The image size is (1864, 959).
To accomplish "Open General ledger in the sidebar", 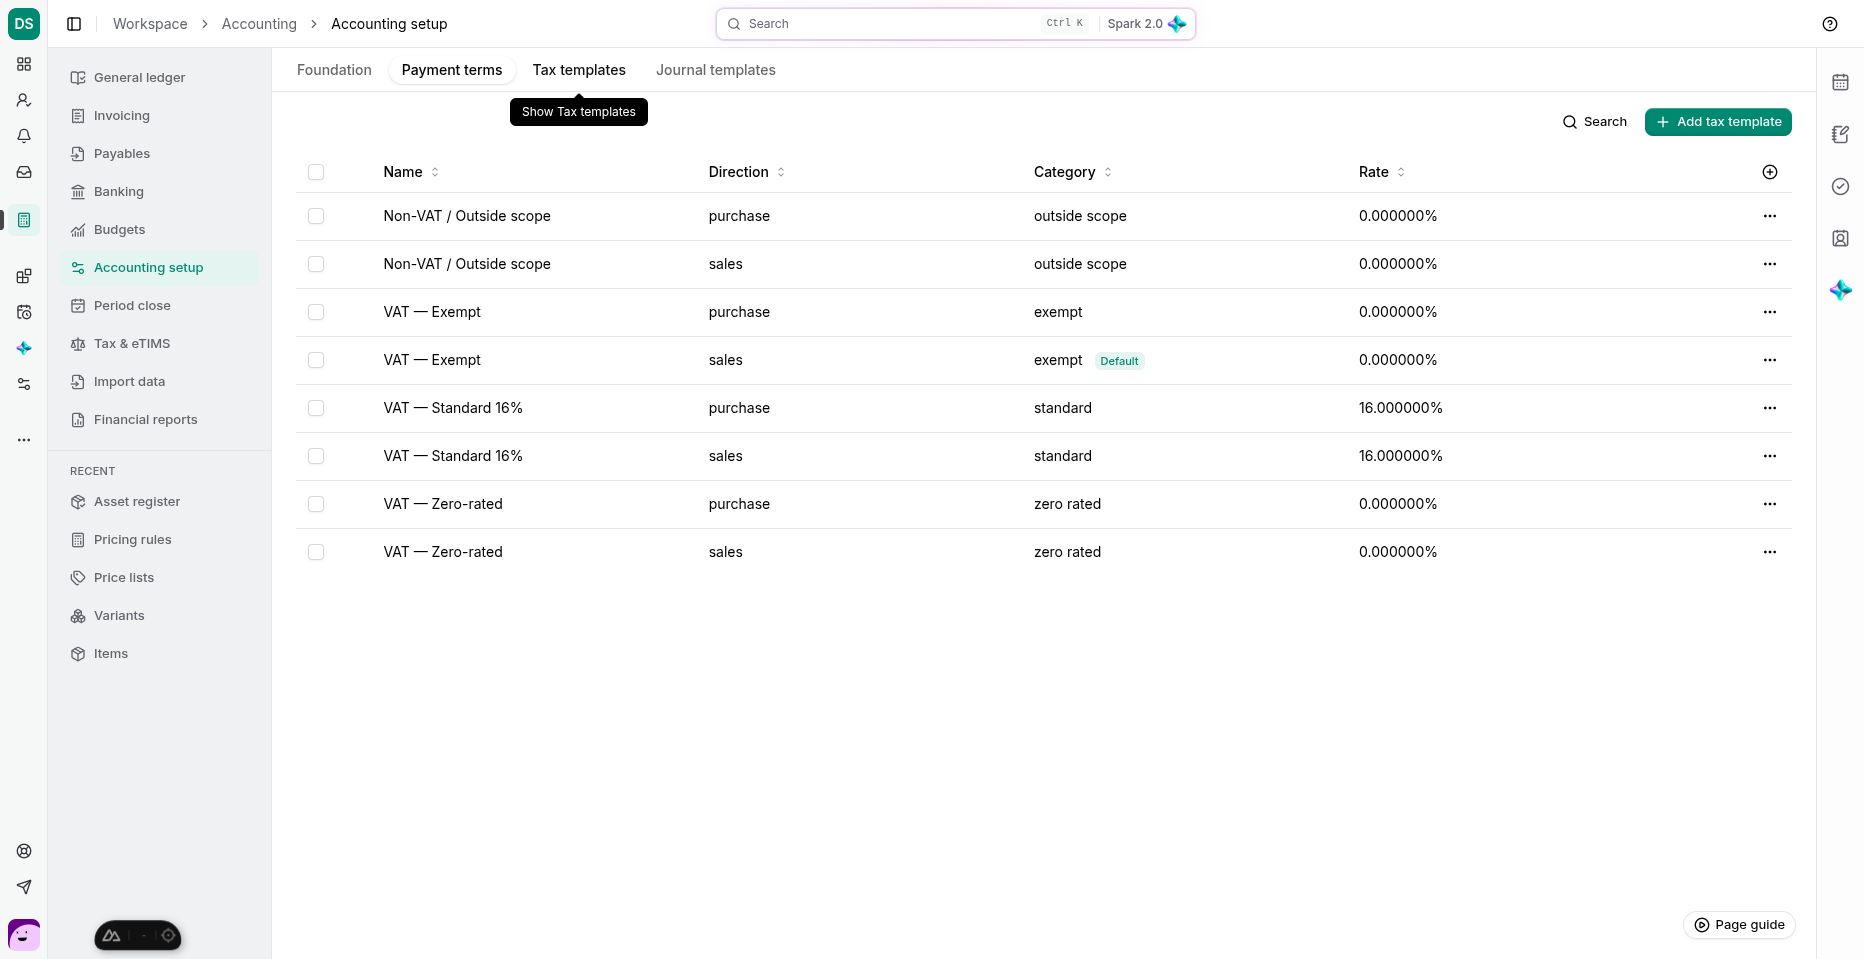I will pyautogui.click(x=159, y=78).
